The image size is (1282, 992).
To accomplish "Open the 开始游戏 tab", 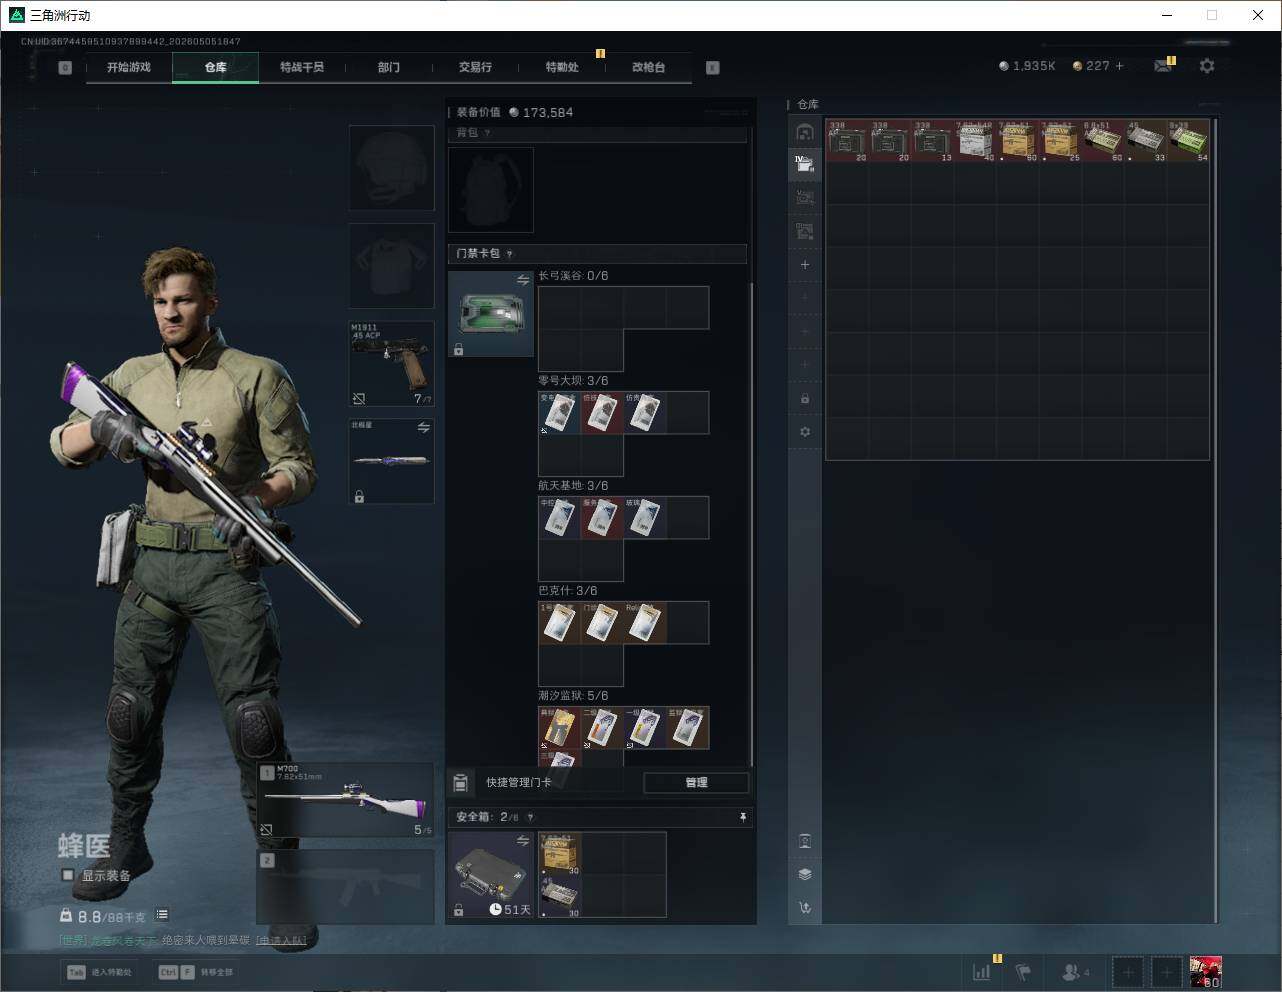I will [x=129, y=67].
